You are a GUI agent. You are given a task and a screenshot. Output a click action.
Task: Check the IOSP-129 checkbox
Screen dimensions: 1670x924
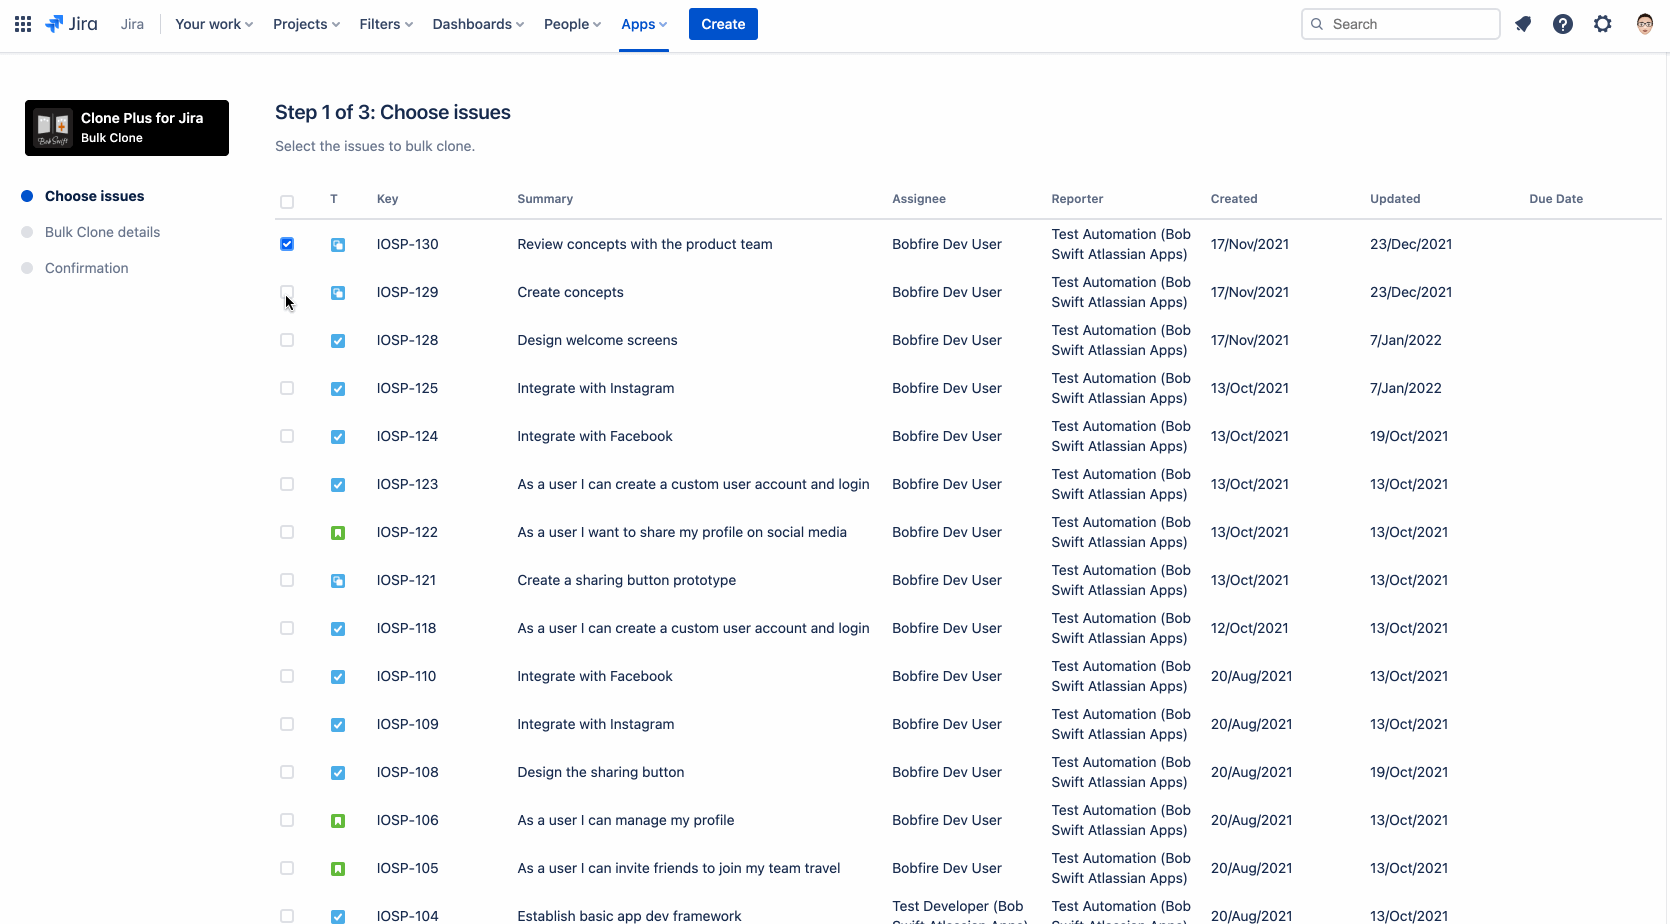click(x=287, y=292)
